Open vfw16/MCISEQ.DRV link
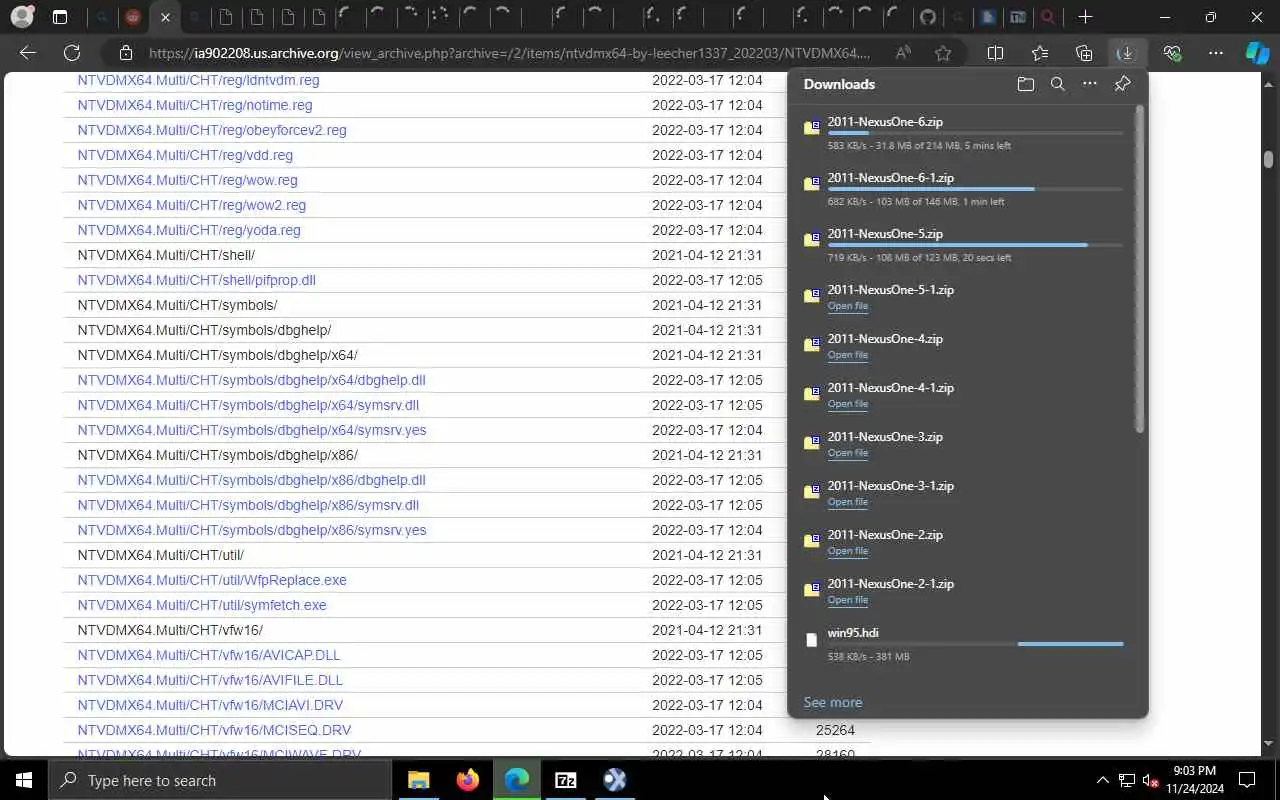 click(x=214, y=730)
